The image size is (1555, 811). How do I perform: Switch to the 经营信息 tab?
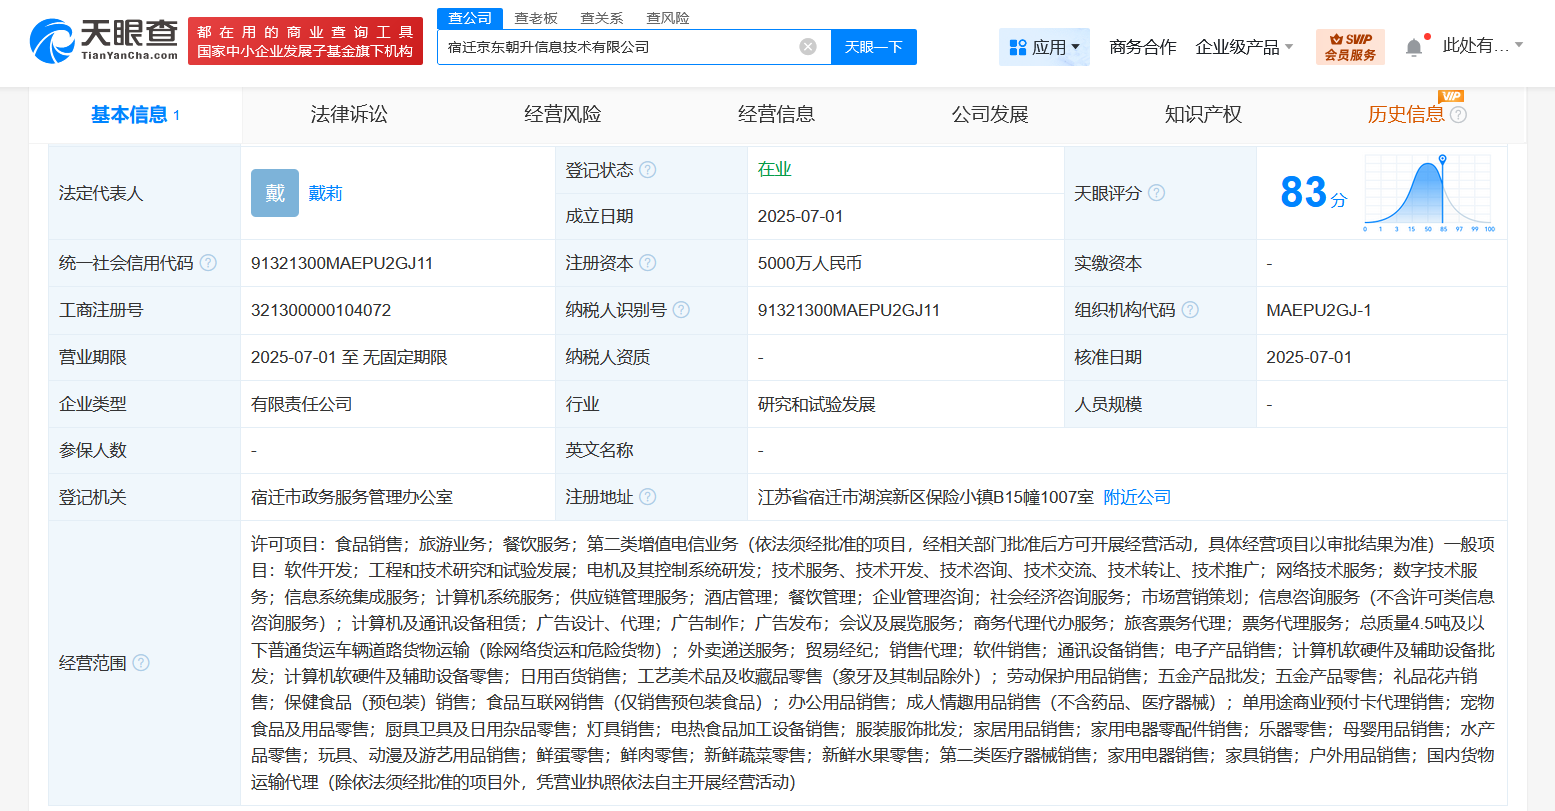777,115
